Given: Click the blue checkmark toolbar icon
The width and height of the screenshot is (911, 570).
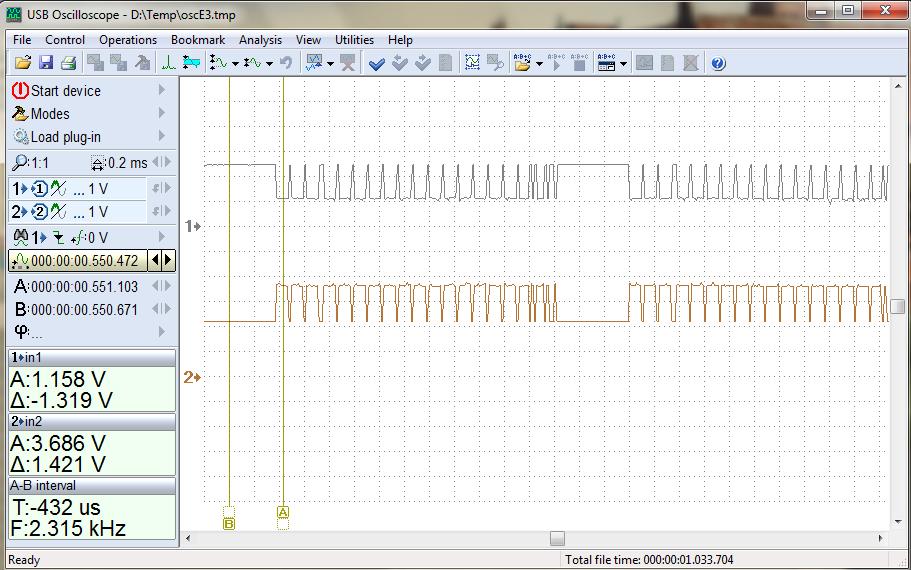Looking at the screenshot, I should 377,63.
